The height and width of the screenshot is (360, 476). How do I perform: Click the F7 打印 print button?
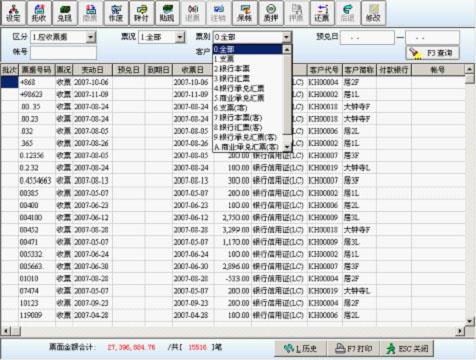click(353, 349)
